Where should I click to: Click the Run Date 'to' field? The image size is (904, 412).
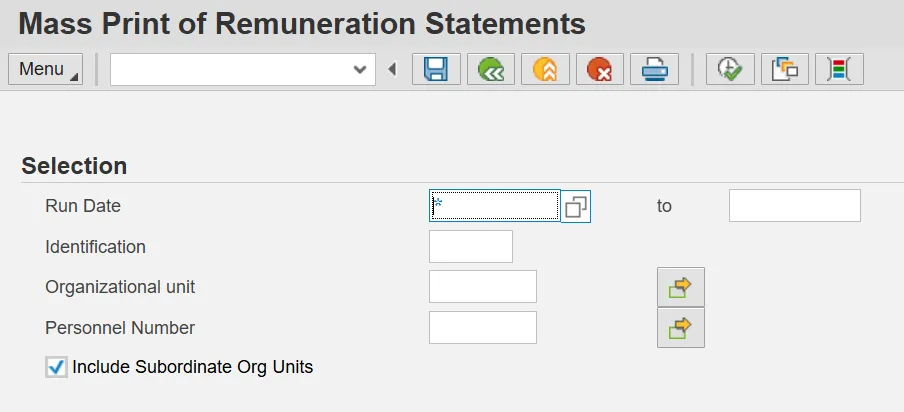794,206
